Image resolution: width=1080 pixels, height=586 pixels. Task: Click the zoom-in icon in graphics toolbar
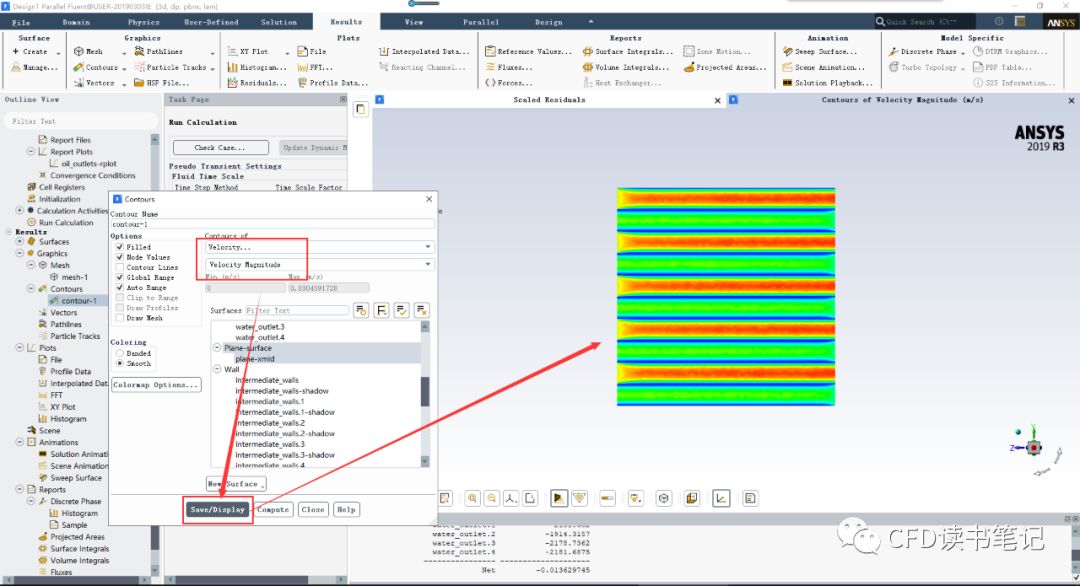coord(472,498)
